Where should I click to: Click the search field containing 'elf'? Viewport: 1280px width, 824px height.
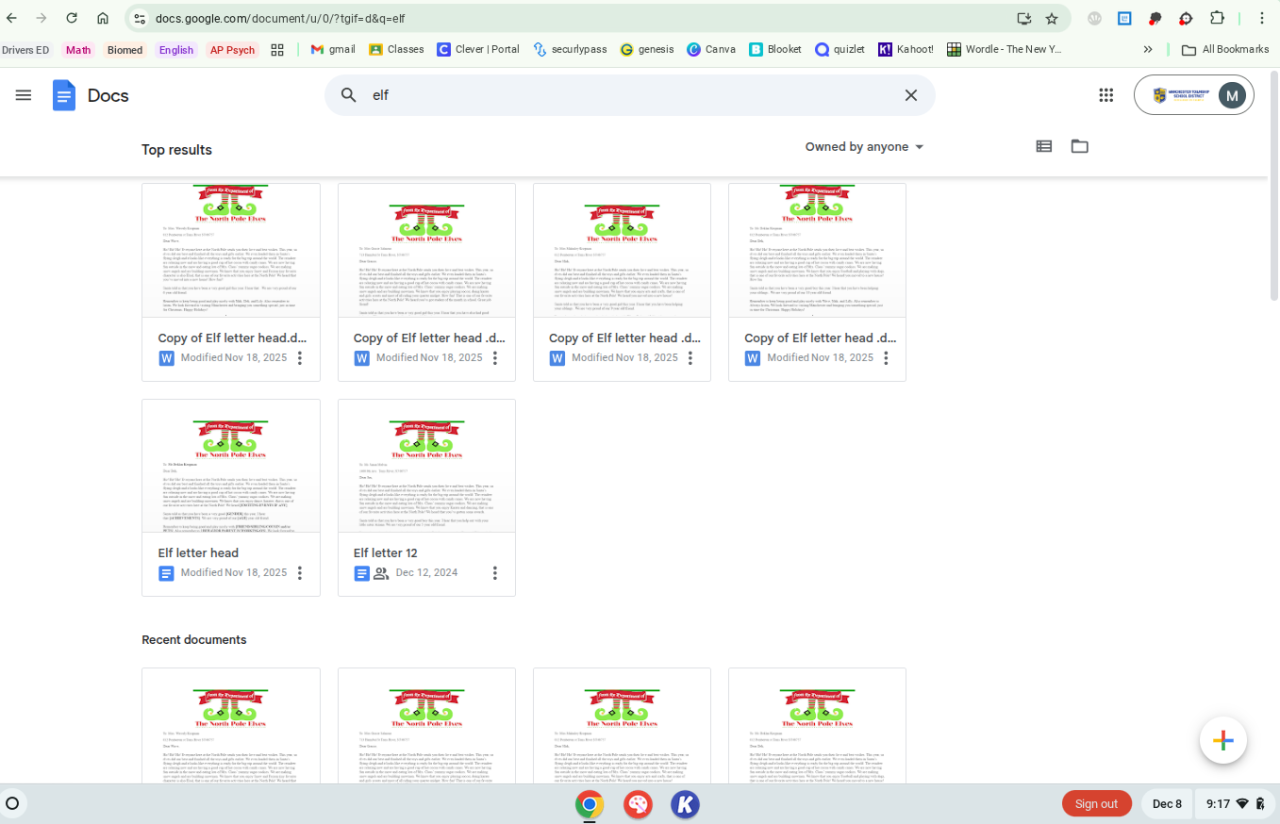(x=630, y=95)
